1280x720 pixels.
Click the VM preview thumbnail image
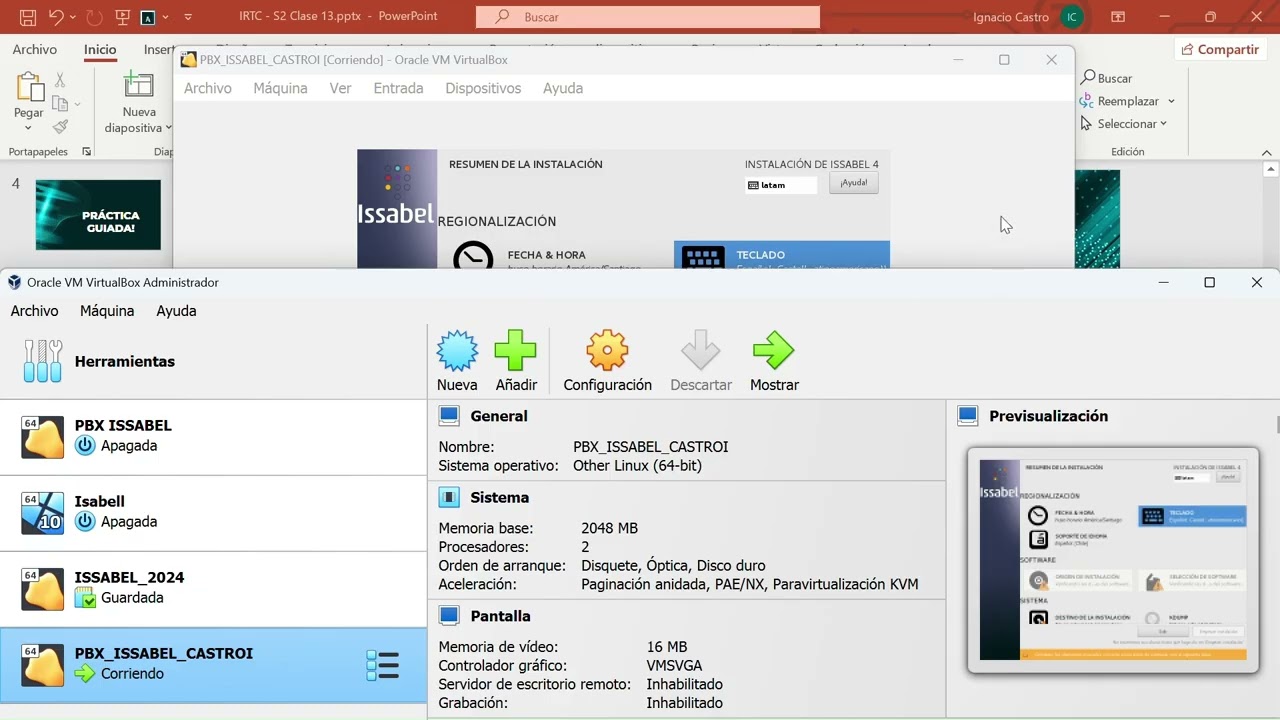click(x=1113, y=560)
